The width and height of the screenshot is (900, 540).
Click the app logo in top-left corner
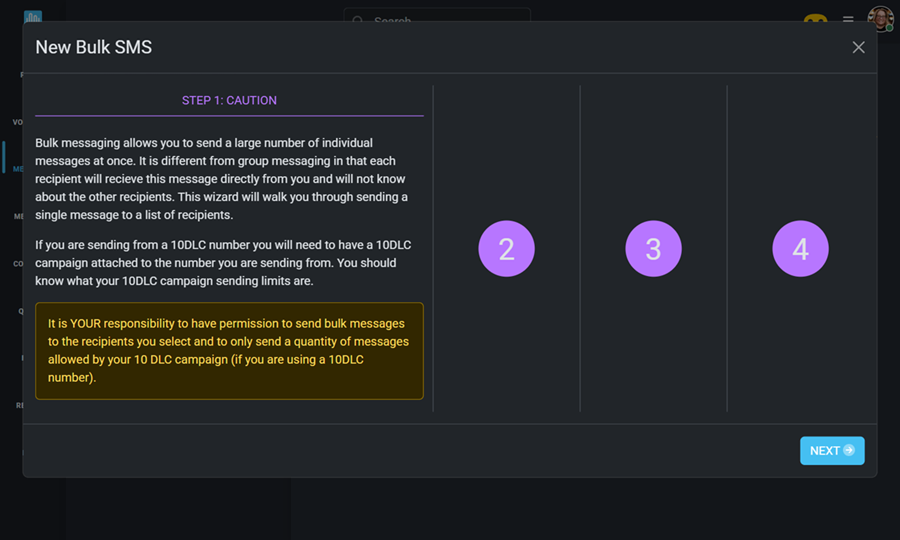tap(33, 17)
